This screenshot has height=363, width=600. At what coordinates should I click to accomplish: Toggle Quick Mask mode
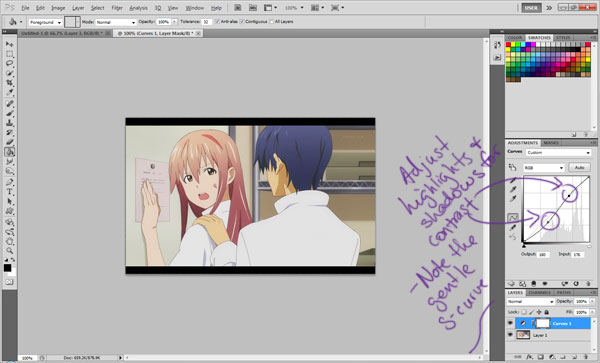pyautogui.click(x=10, y=282)
